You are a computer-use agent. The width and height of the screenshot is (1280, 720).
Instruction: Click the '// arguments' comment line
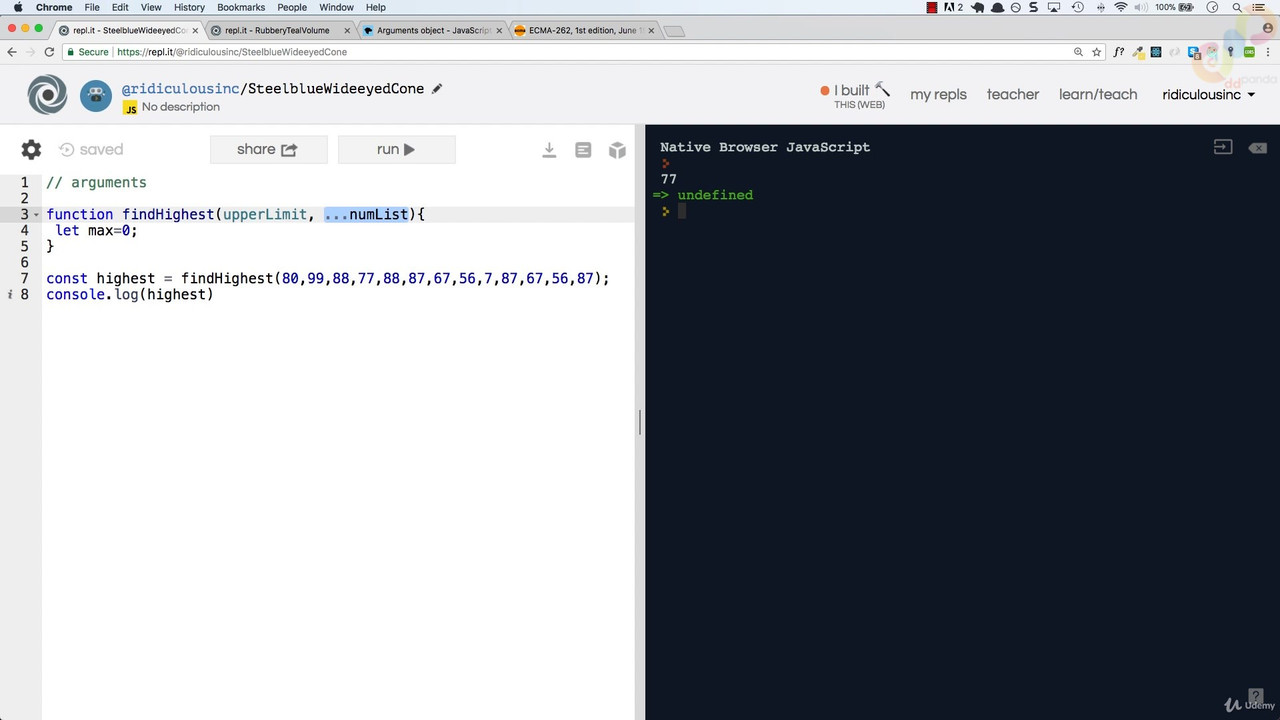pyautogui.click(x=96, y=182)
